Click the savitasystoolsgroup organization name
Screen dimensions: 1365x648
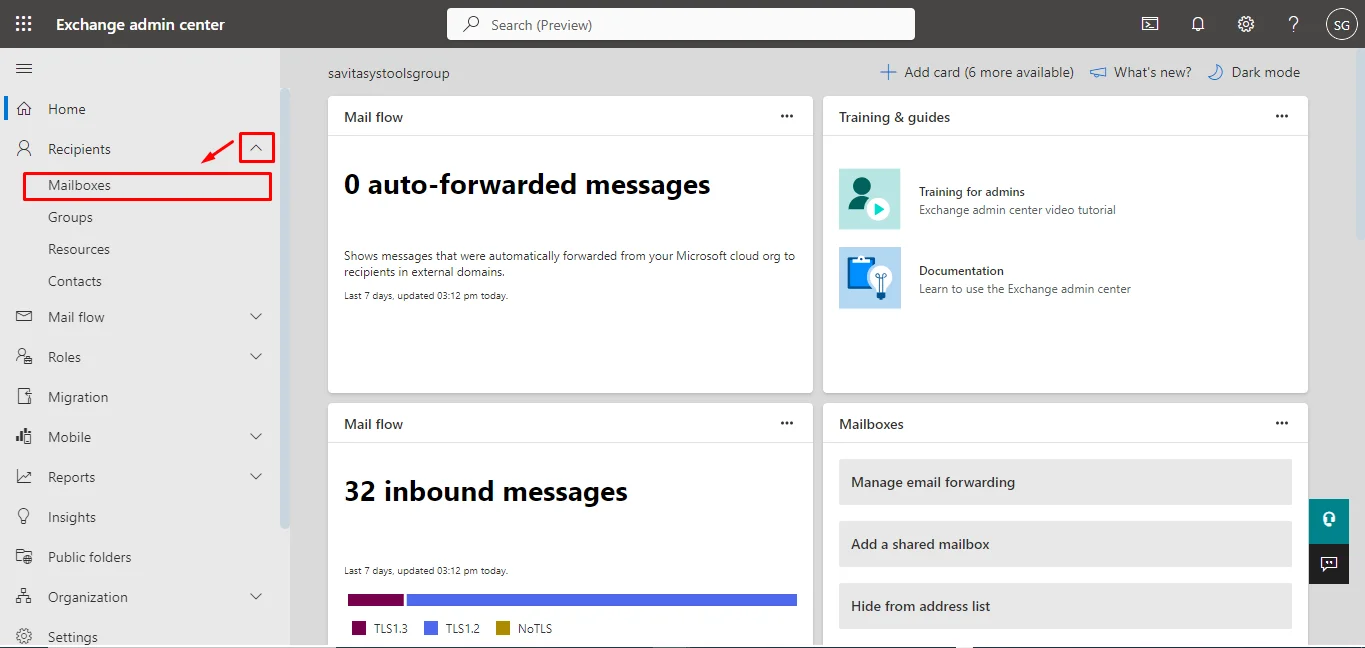click(389, 73)
